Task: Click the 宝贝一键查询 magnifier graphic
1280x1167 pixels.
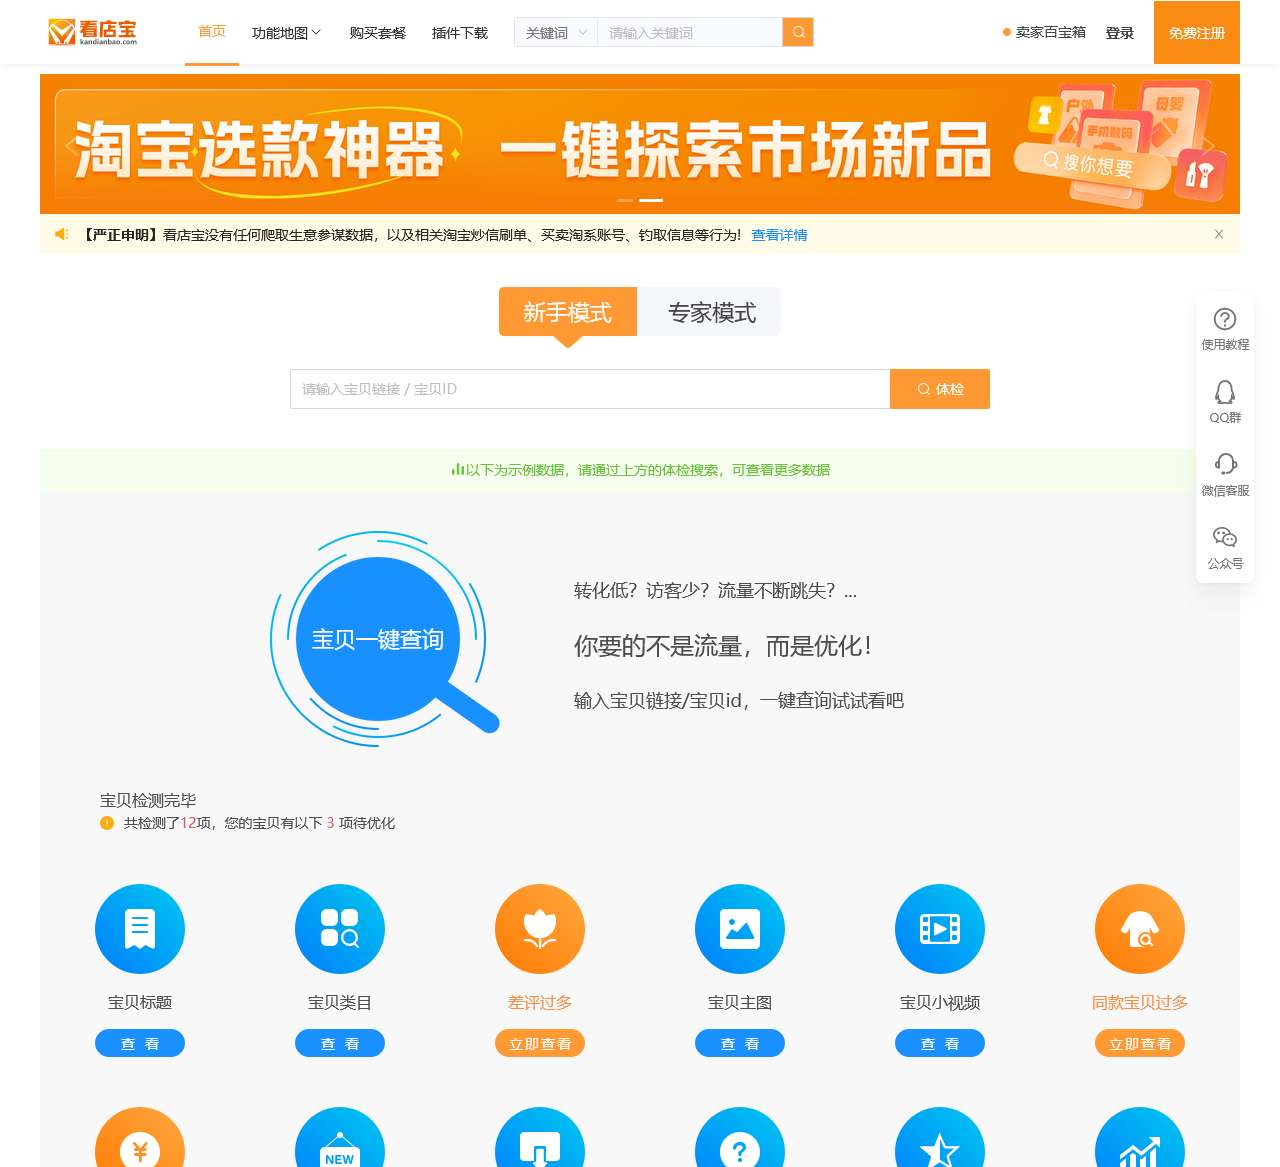Action: point(383,638)
